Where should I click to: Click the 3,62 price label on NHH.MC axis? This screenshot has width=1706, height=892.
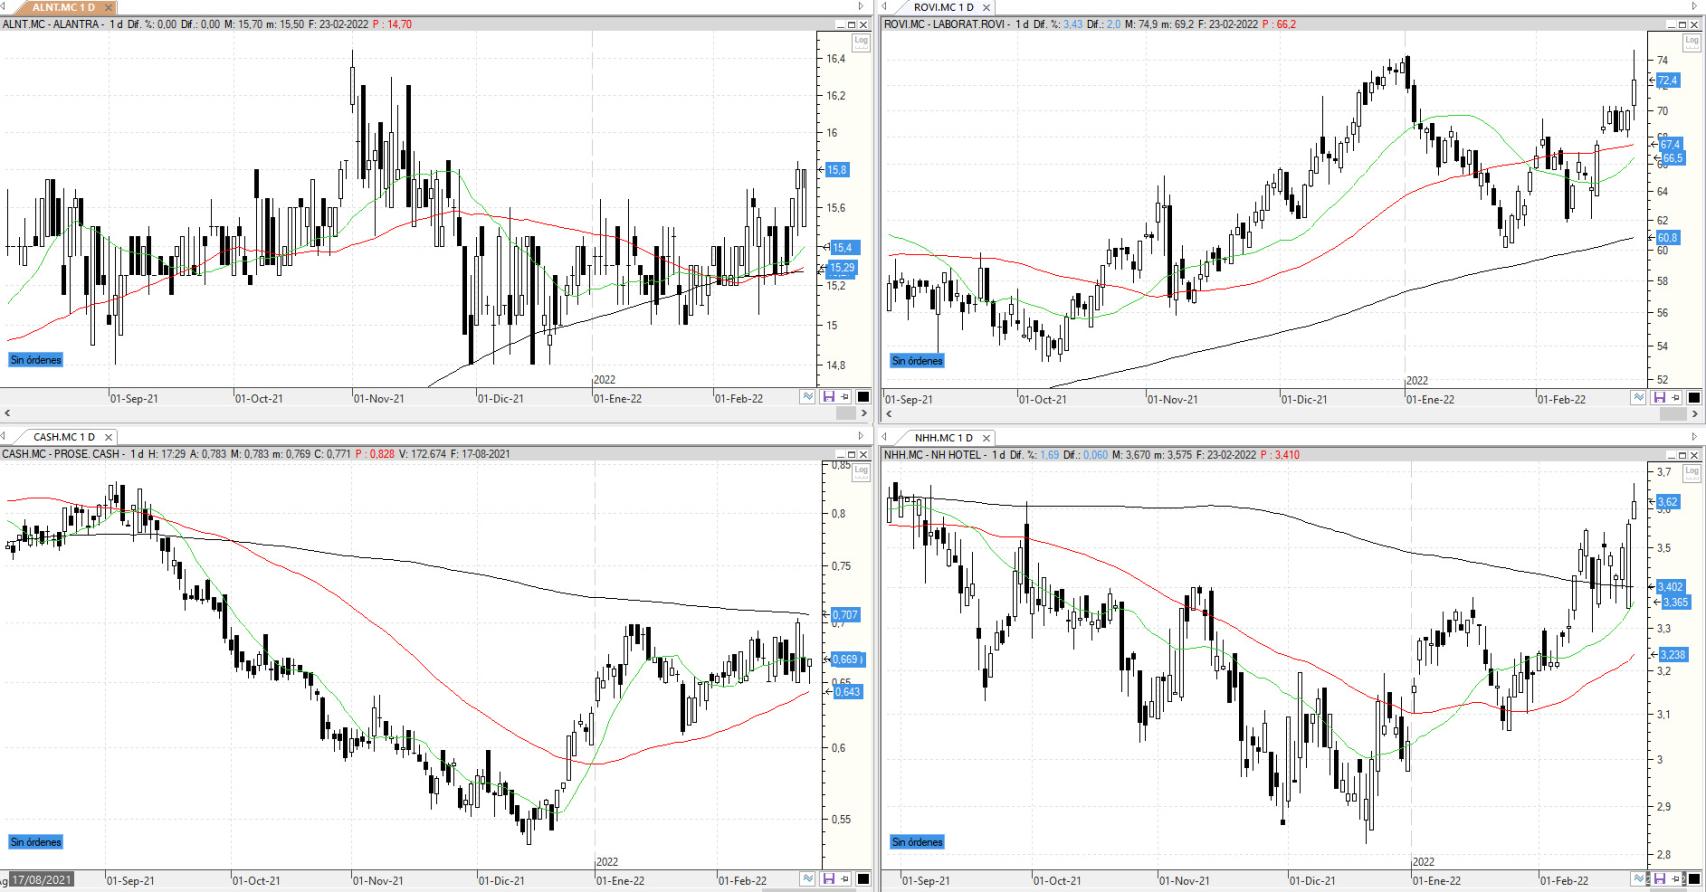click(1668, 502)
